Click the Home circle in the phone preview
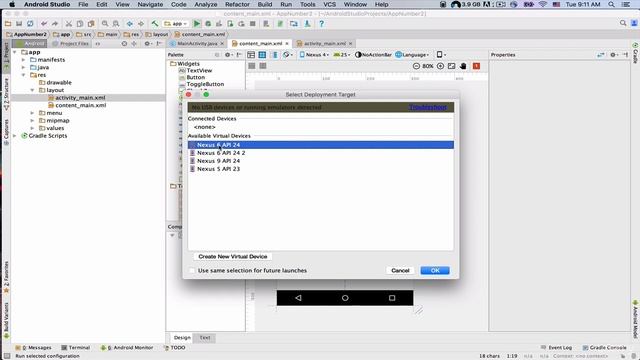Viewport: 640px width, 360px height. pos(345,298)
